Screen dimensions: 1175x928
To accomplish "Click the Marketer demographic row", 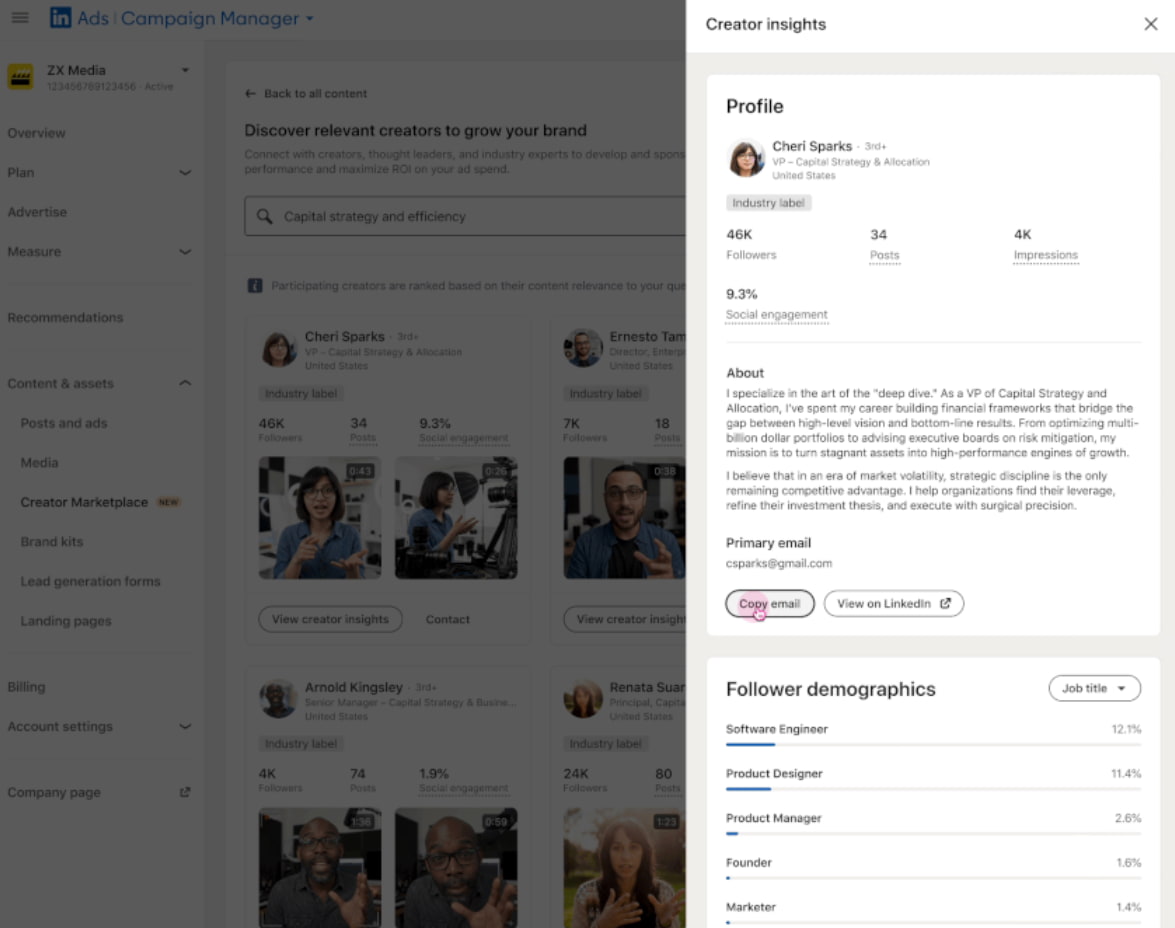I will pos(933,912).
